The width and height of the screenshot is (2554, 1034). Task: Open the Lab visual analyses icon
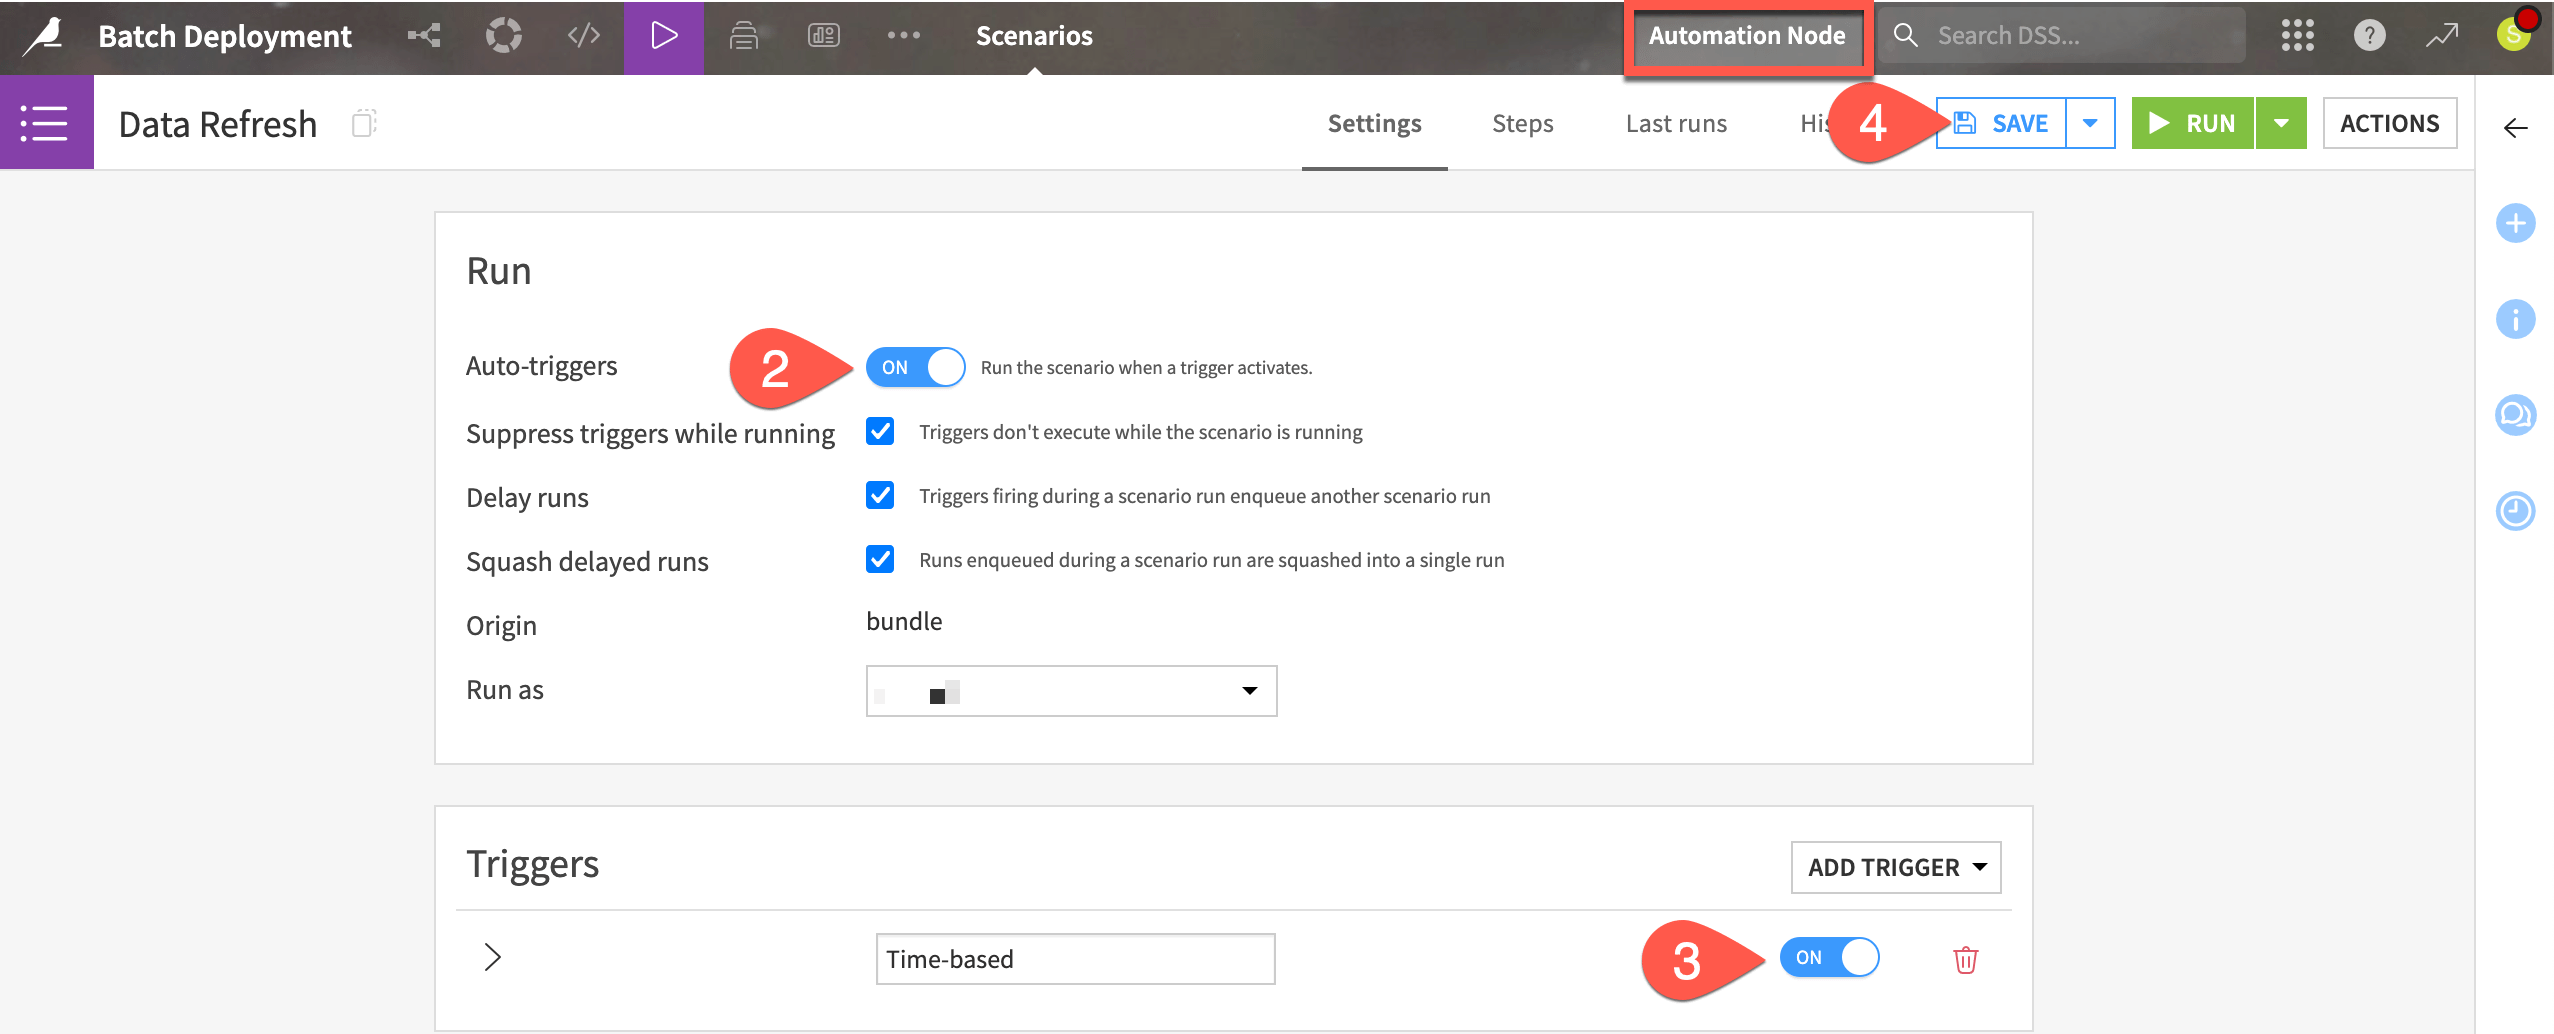click(x=504, y=35)
